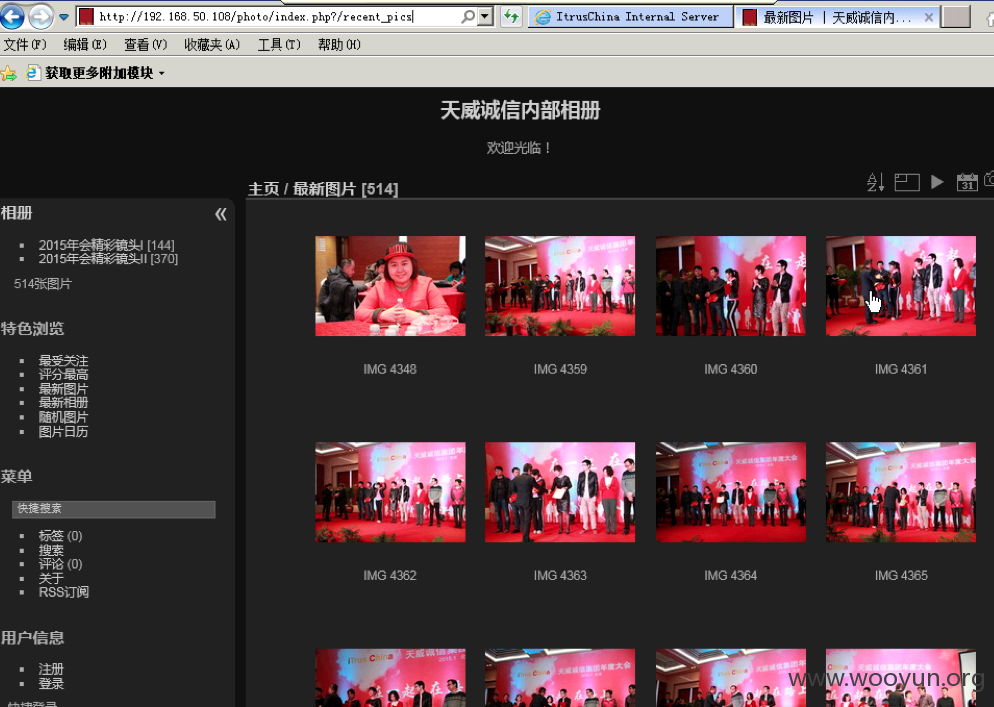Open thumbnail IMG 4362
The image size is (994, 707).
pyautogui.click(x=390, y=492)
